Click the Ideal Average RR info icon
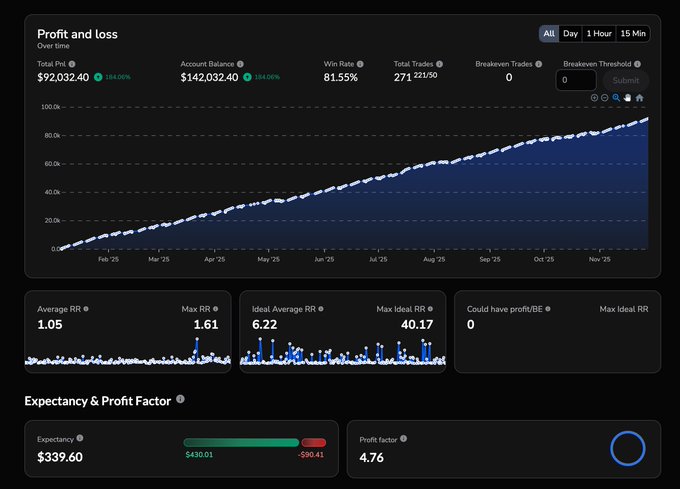The image size is (680, 489). [x=321, y=309]
